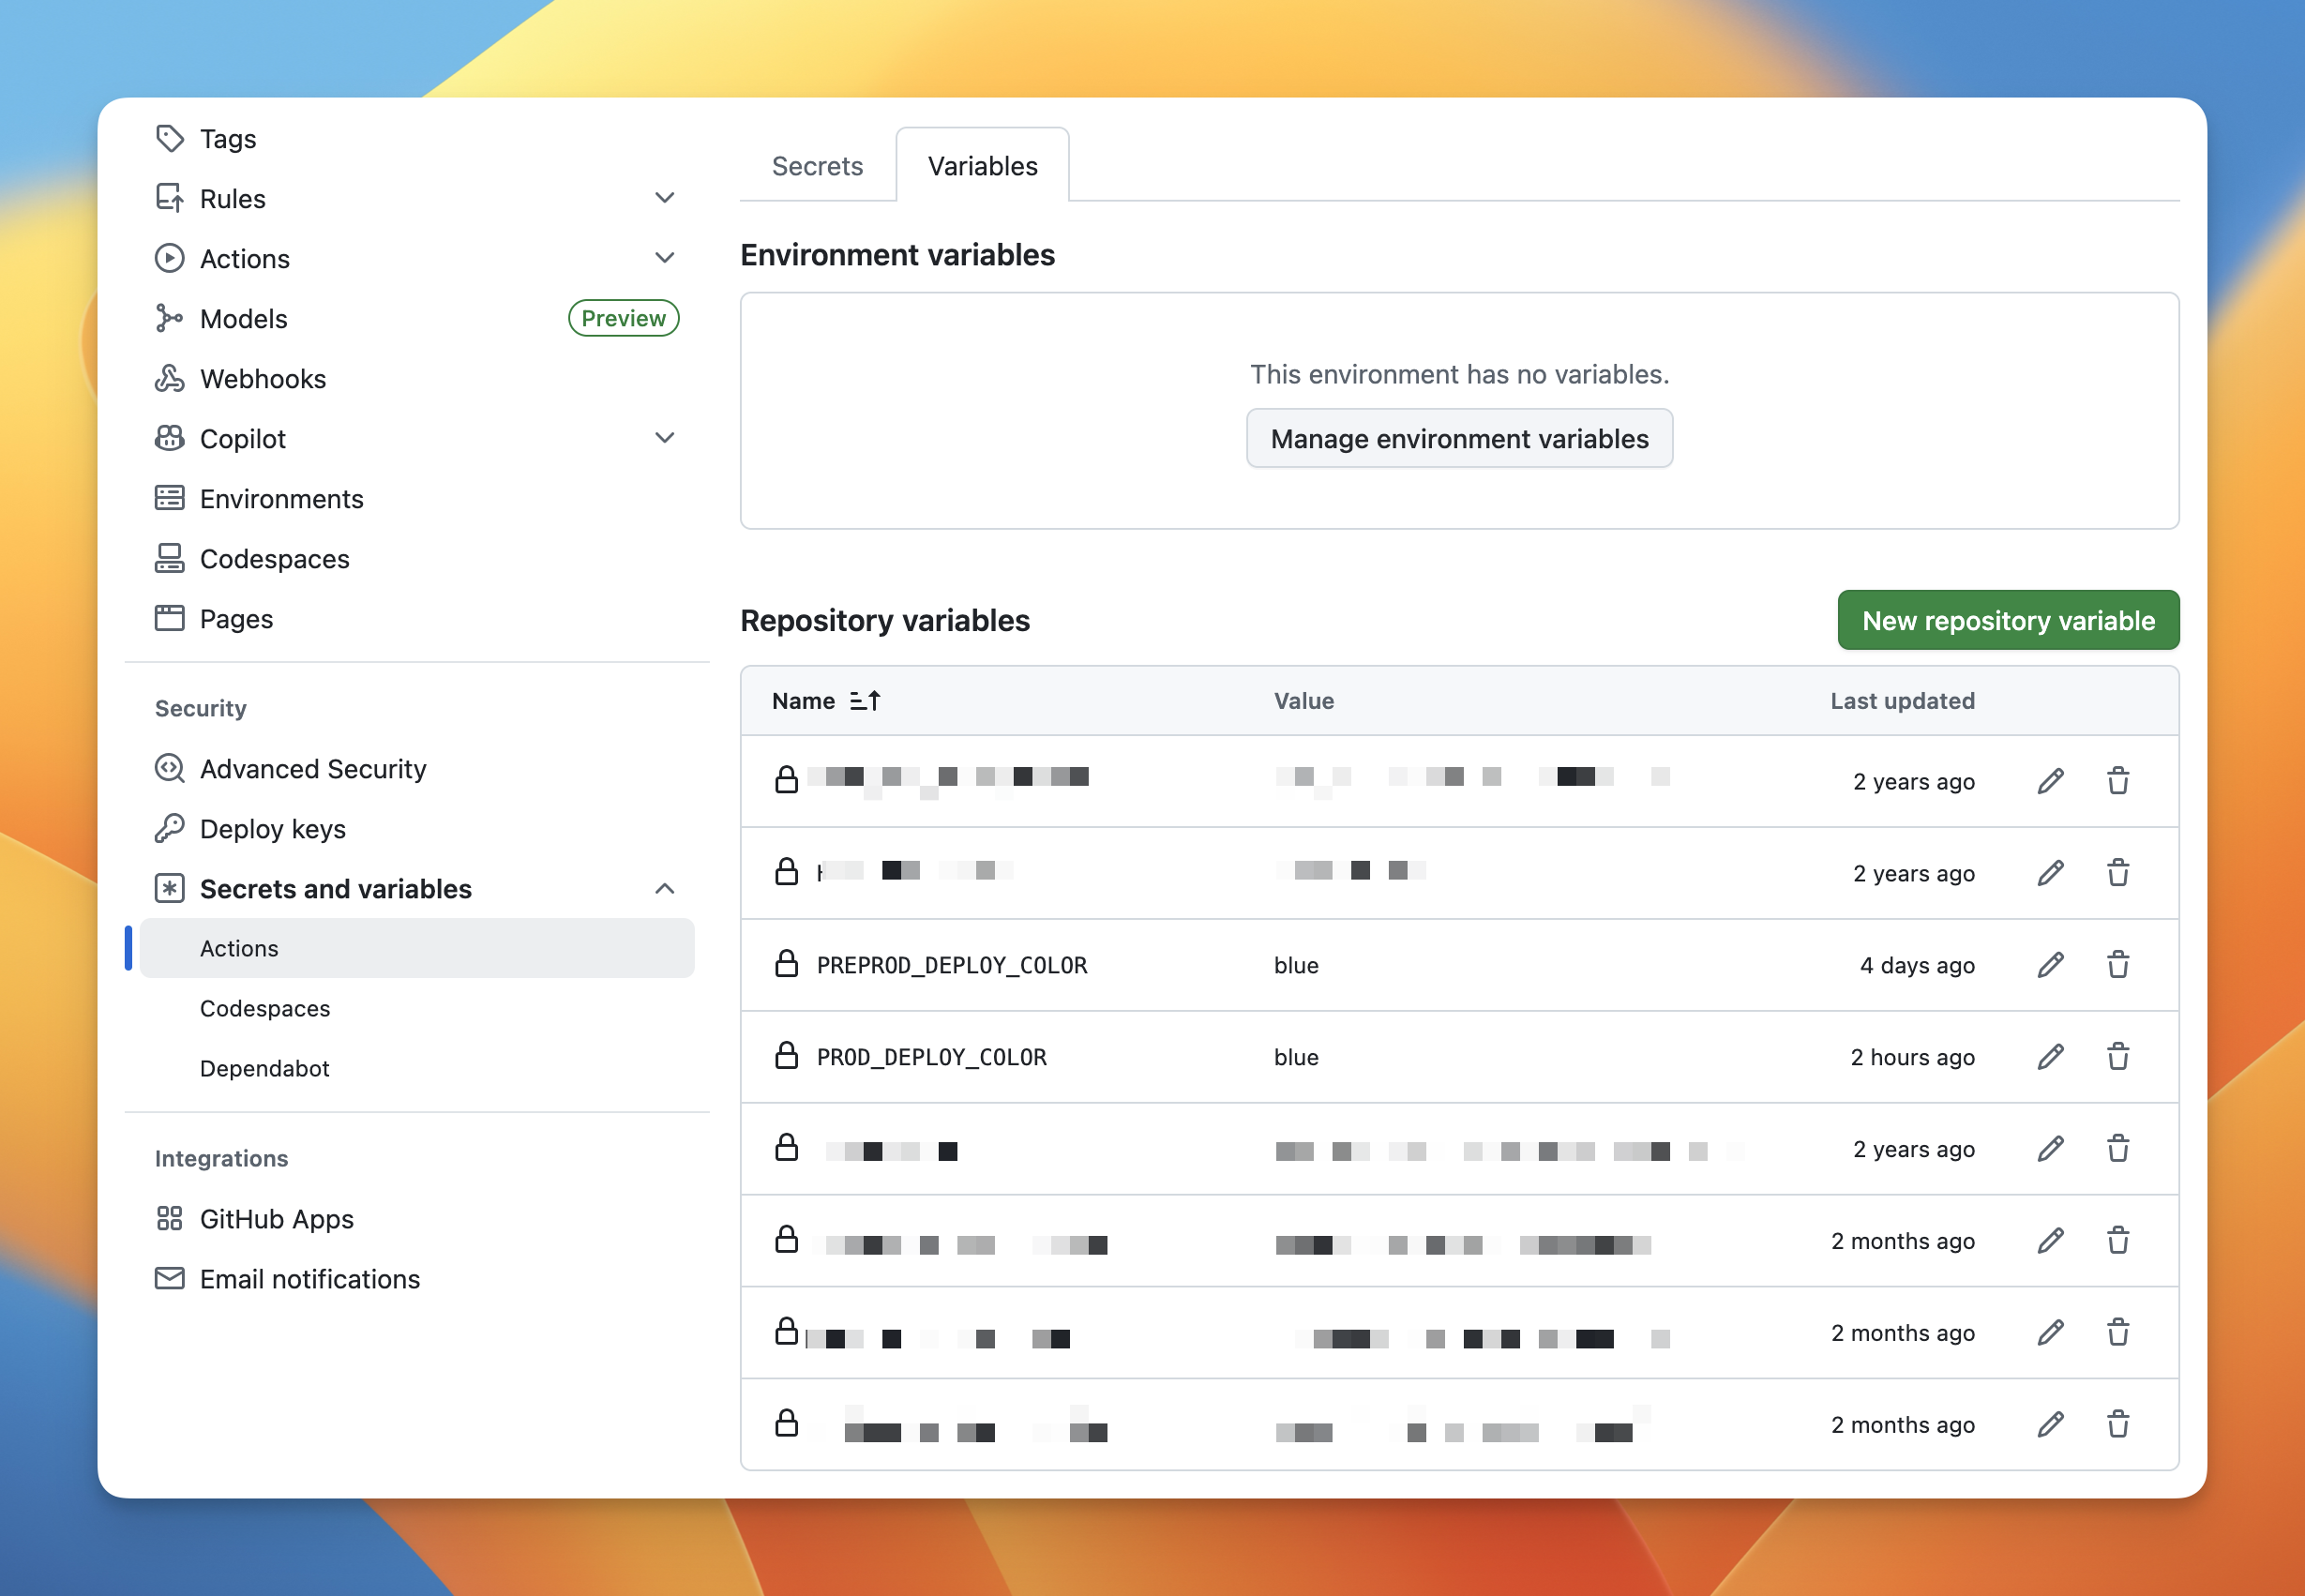The width and height of the screenshot is (2305, 1596).
Task: Open Advanced Security settings
Action: [313, 768]
